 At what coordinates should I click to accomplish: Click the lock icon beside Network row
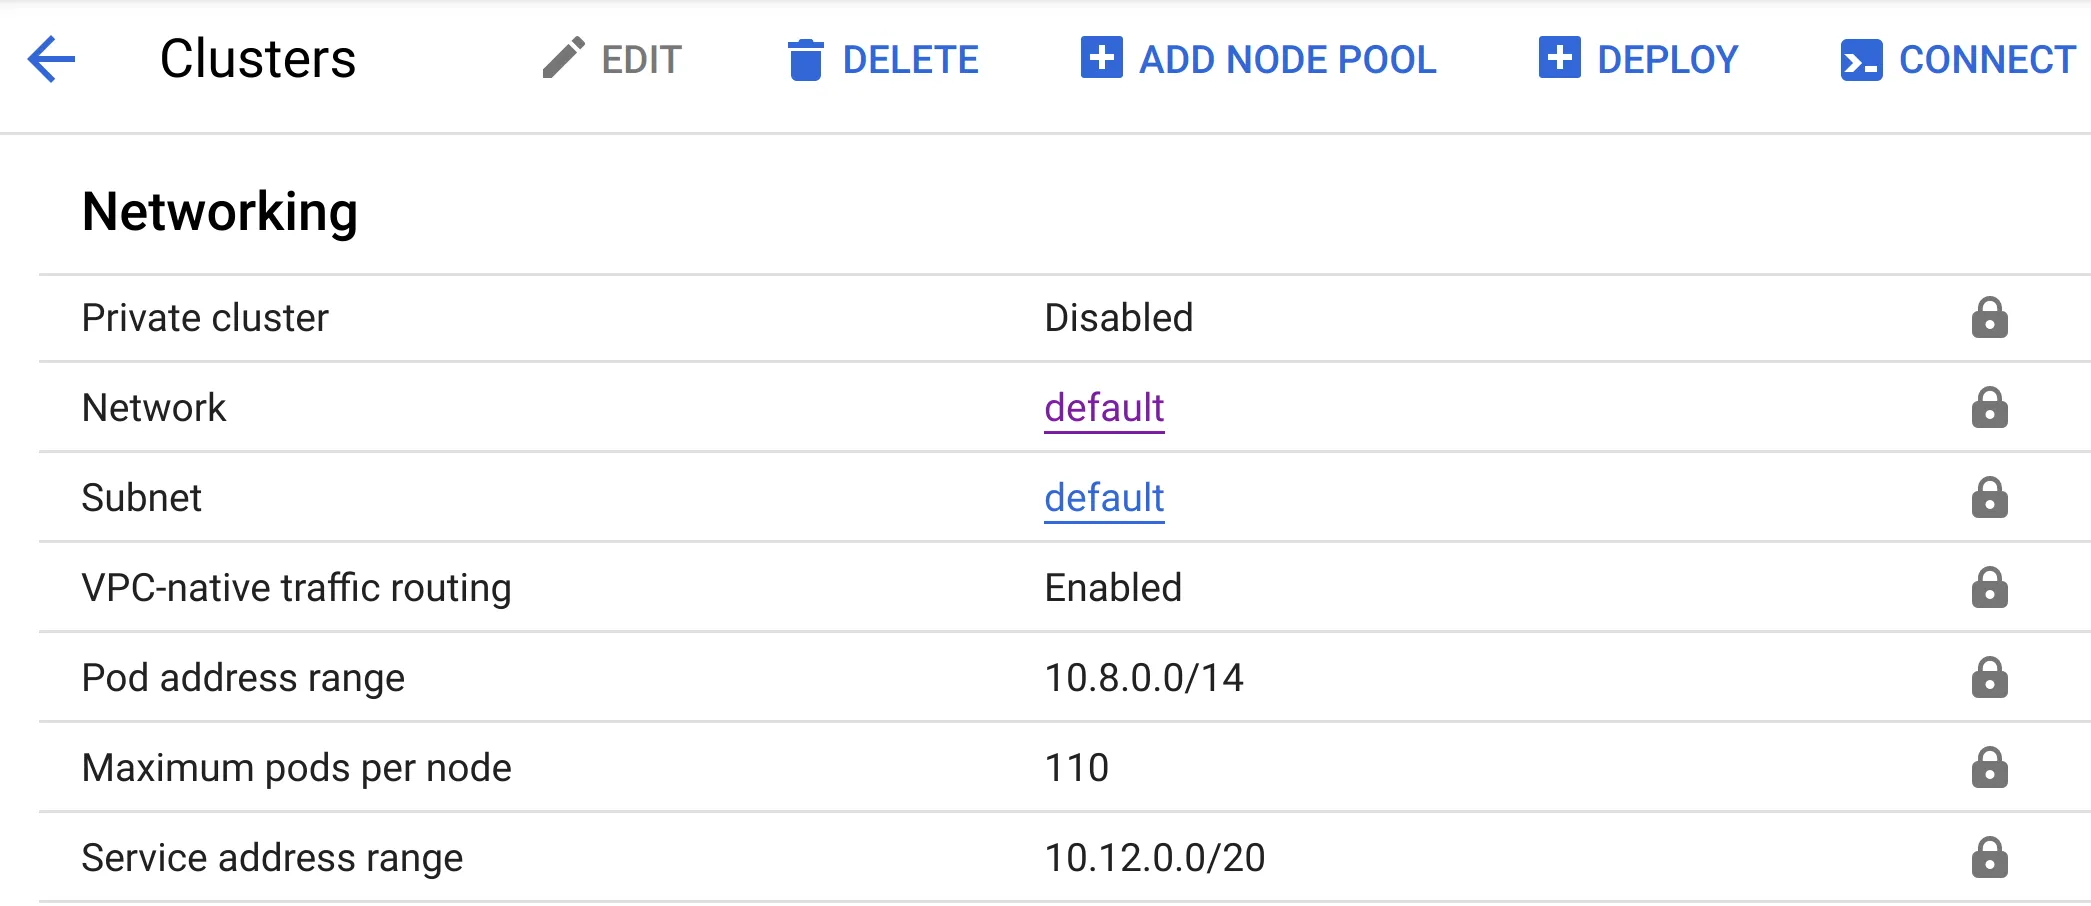(1989, 408)
